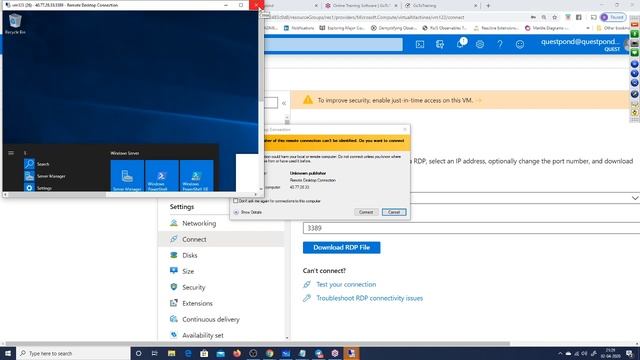Viewport: 640px width, 360px height.
Task: Open Directory and subscription filter icon
Action: (440, 44)
